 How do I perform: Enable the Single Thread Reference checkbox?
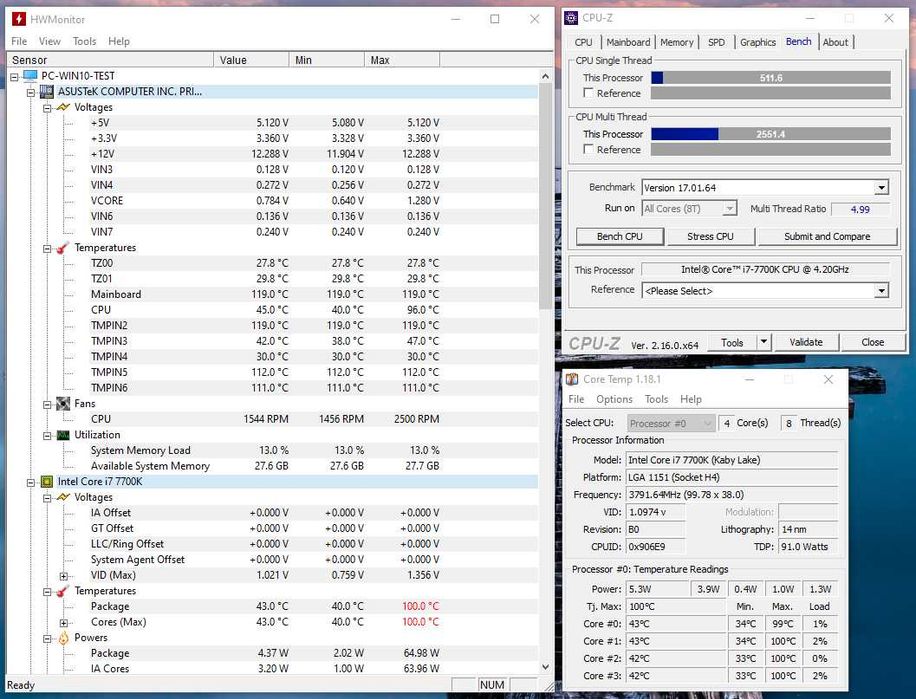588,93
